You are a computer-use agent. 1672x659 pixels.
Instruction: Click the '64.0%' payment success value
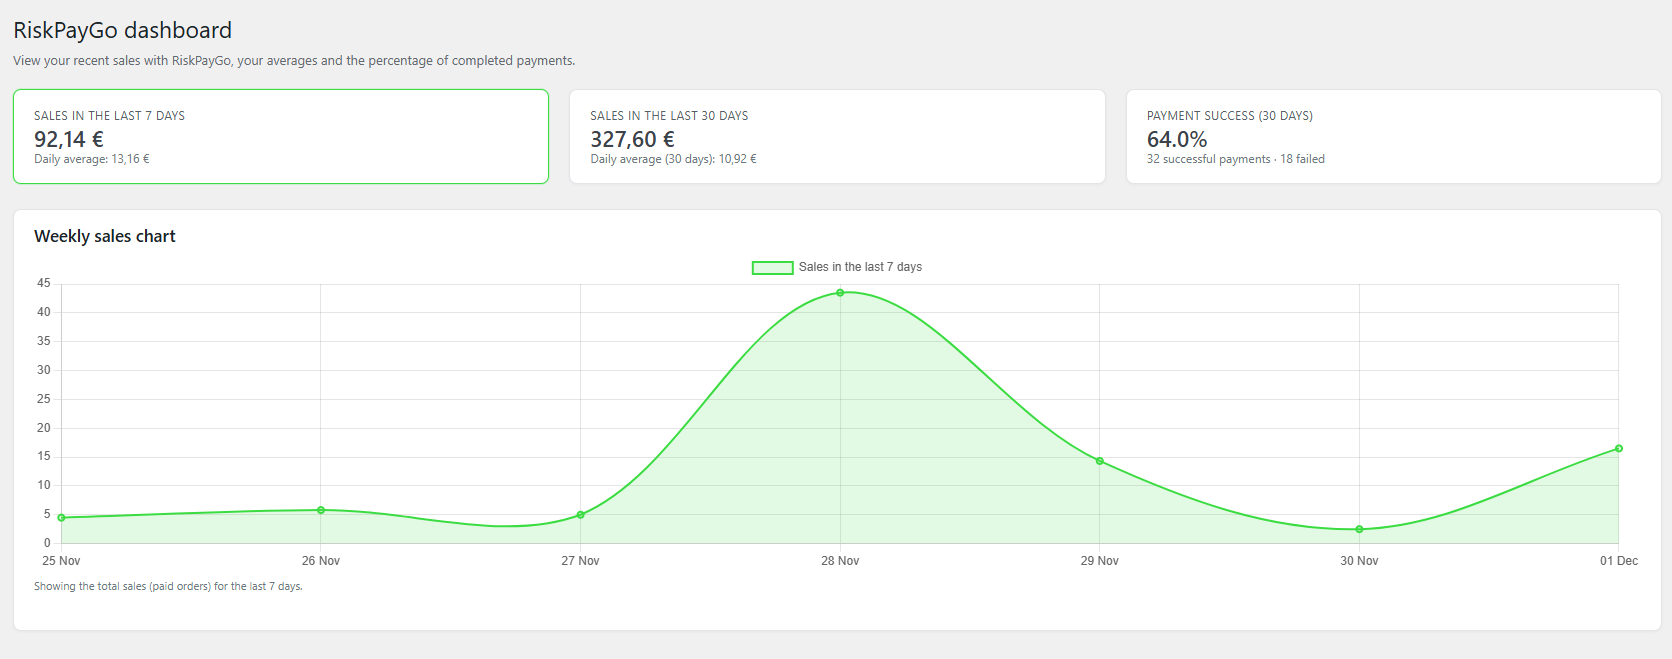tap(1177, 139)
